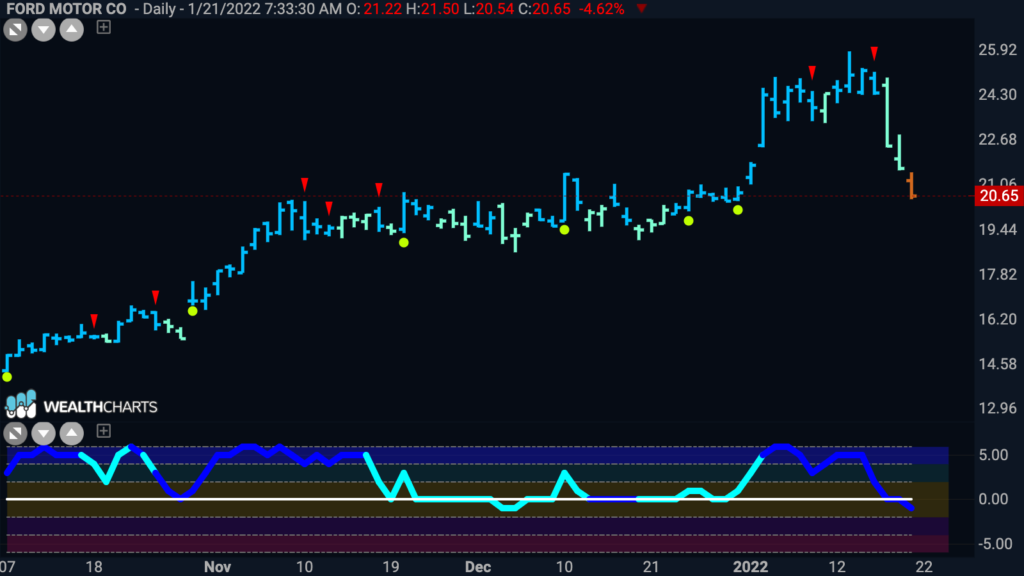Move the price pane up with its up-arrow button
The width and height of the screenshot is (1024, 576).
(72, 29)
